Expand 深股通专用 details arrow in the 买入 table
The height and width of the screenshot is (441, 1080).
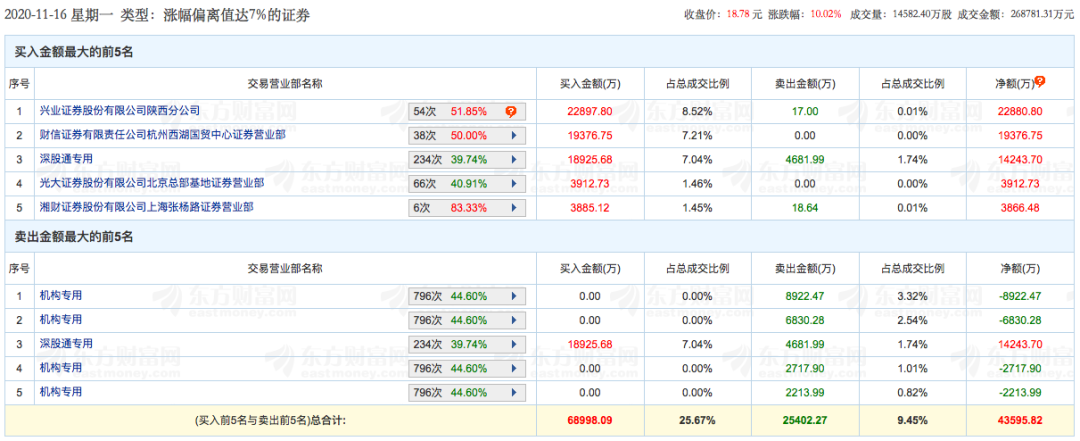(x=513, y=159)
